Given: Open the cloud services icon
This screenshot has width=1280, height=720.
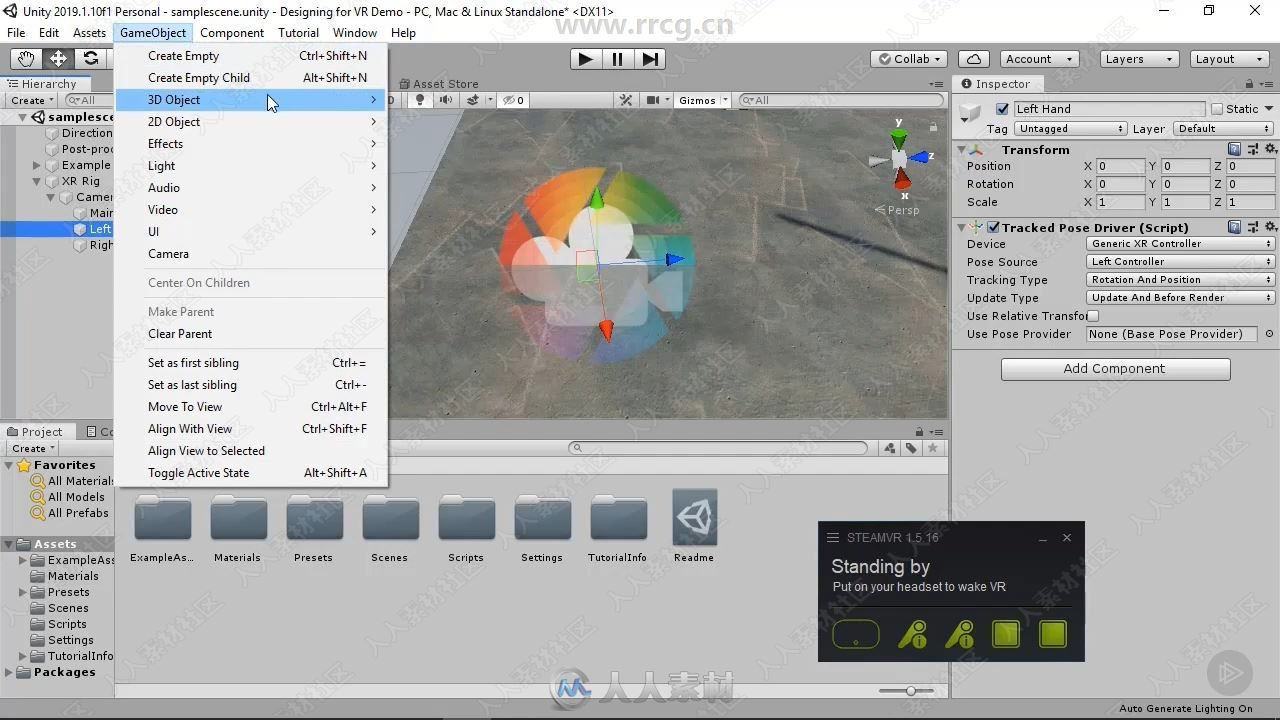Looking at the screenshot, I should pyautogui.click(x=973, y=59).
